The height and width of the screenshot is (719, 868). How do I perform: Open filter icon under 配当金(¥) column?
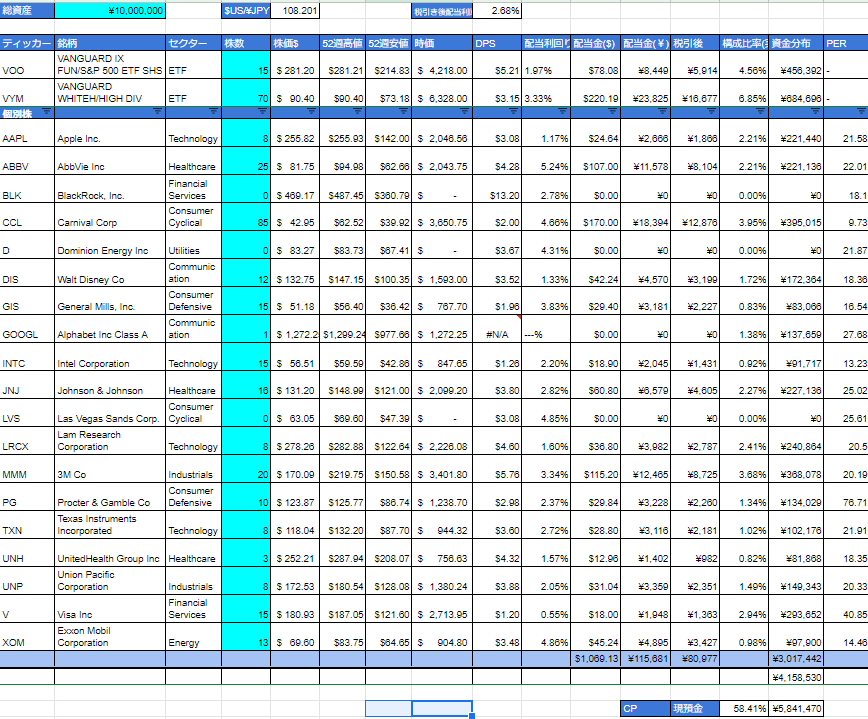coord(662,112)
